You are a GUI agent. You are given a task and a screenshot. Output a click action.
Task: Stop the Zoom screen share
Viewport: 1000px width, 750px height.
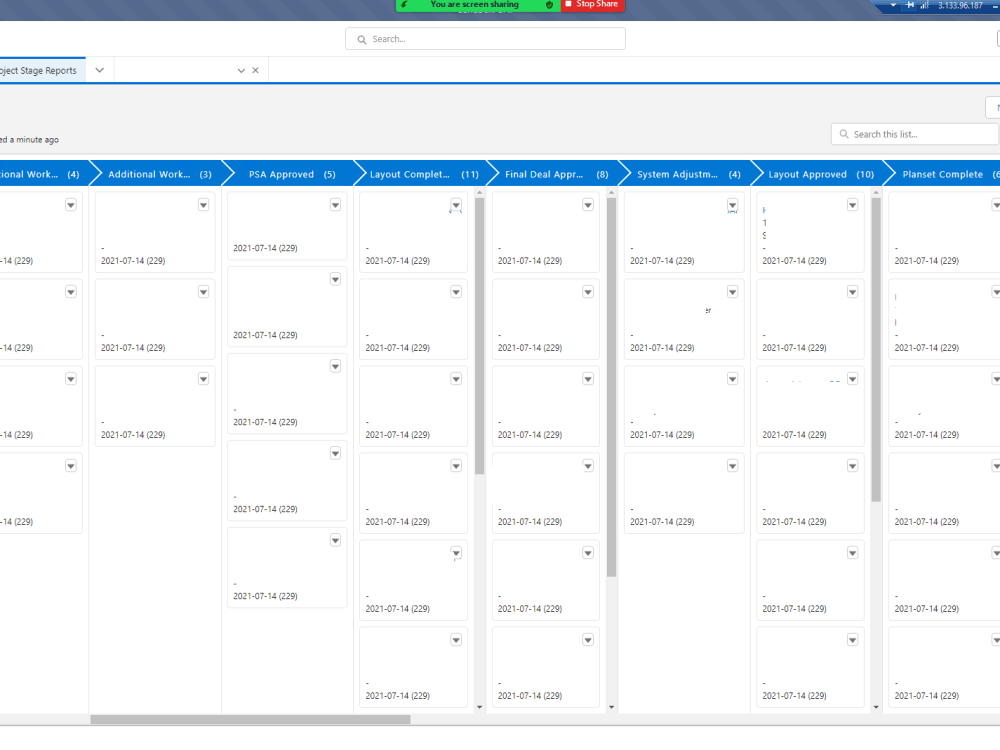click(x=592, y=4)
